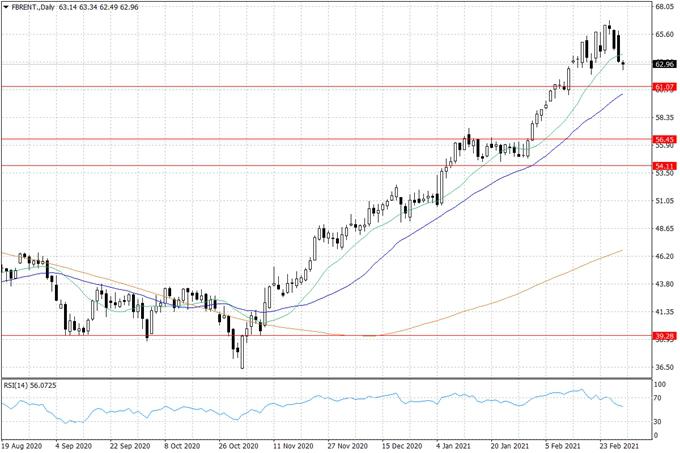Click the 68.05 price axis label
680x453 pixels.
(665, 7)
